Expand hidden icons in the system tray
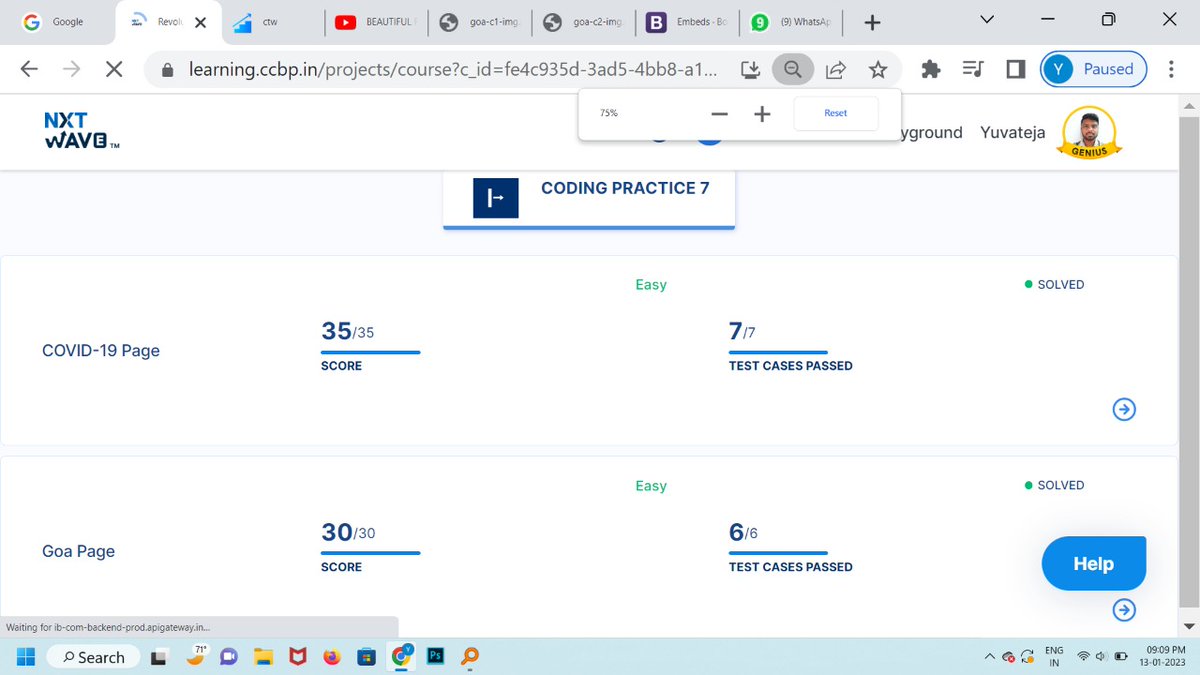The image size is (1200, 675). (x=988, y=657)
